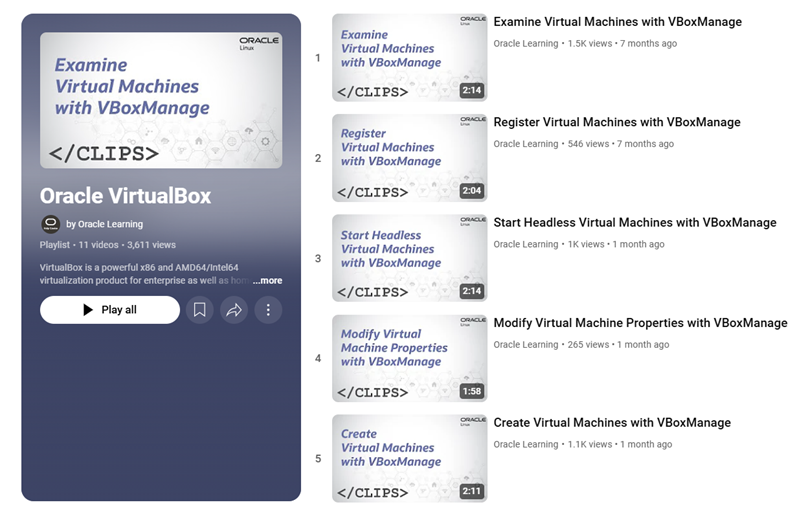Click '1.1K views • 1 month ago' text
This screenshot has width=797, height=509.
pos(620,444)
